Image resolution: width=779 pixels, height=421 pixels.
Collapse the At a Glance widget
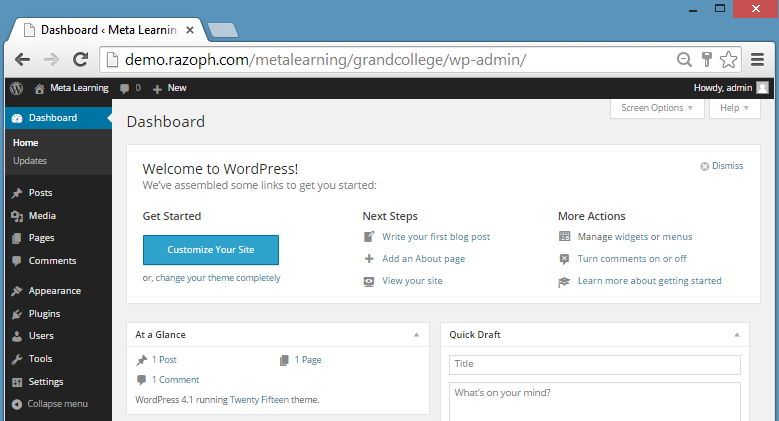tap(416, 335)
